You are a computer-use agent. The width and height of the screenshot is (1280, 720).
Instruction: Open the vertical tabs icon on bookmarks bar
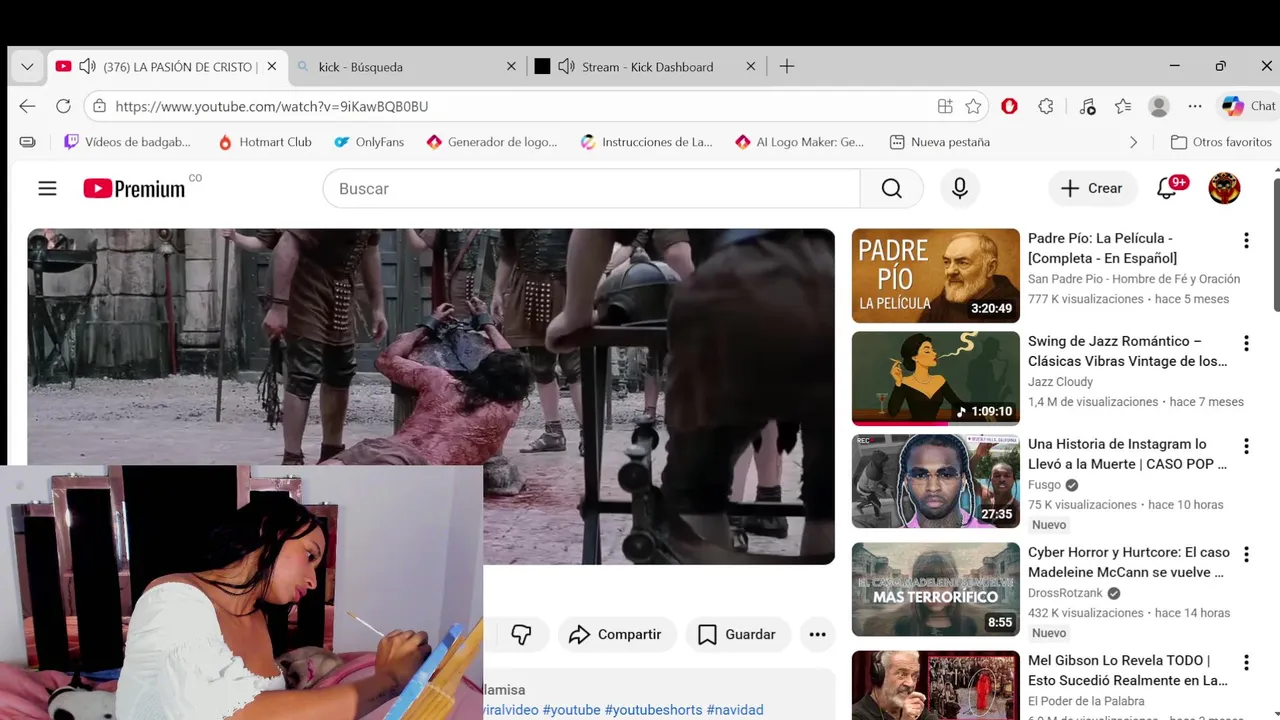pyautogui.click(x=28, y=142)
